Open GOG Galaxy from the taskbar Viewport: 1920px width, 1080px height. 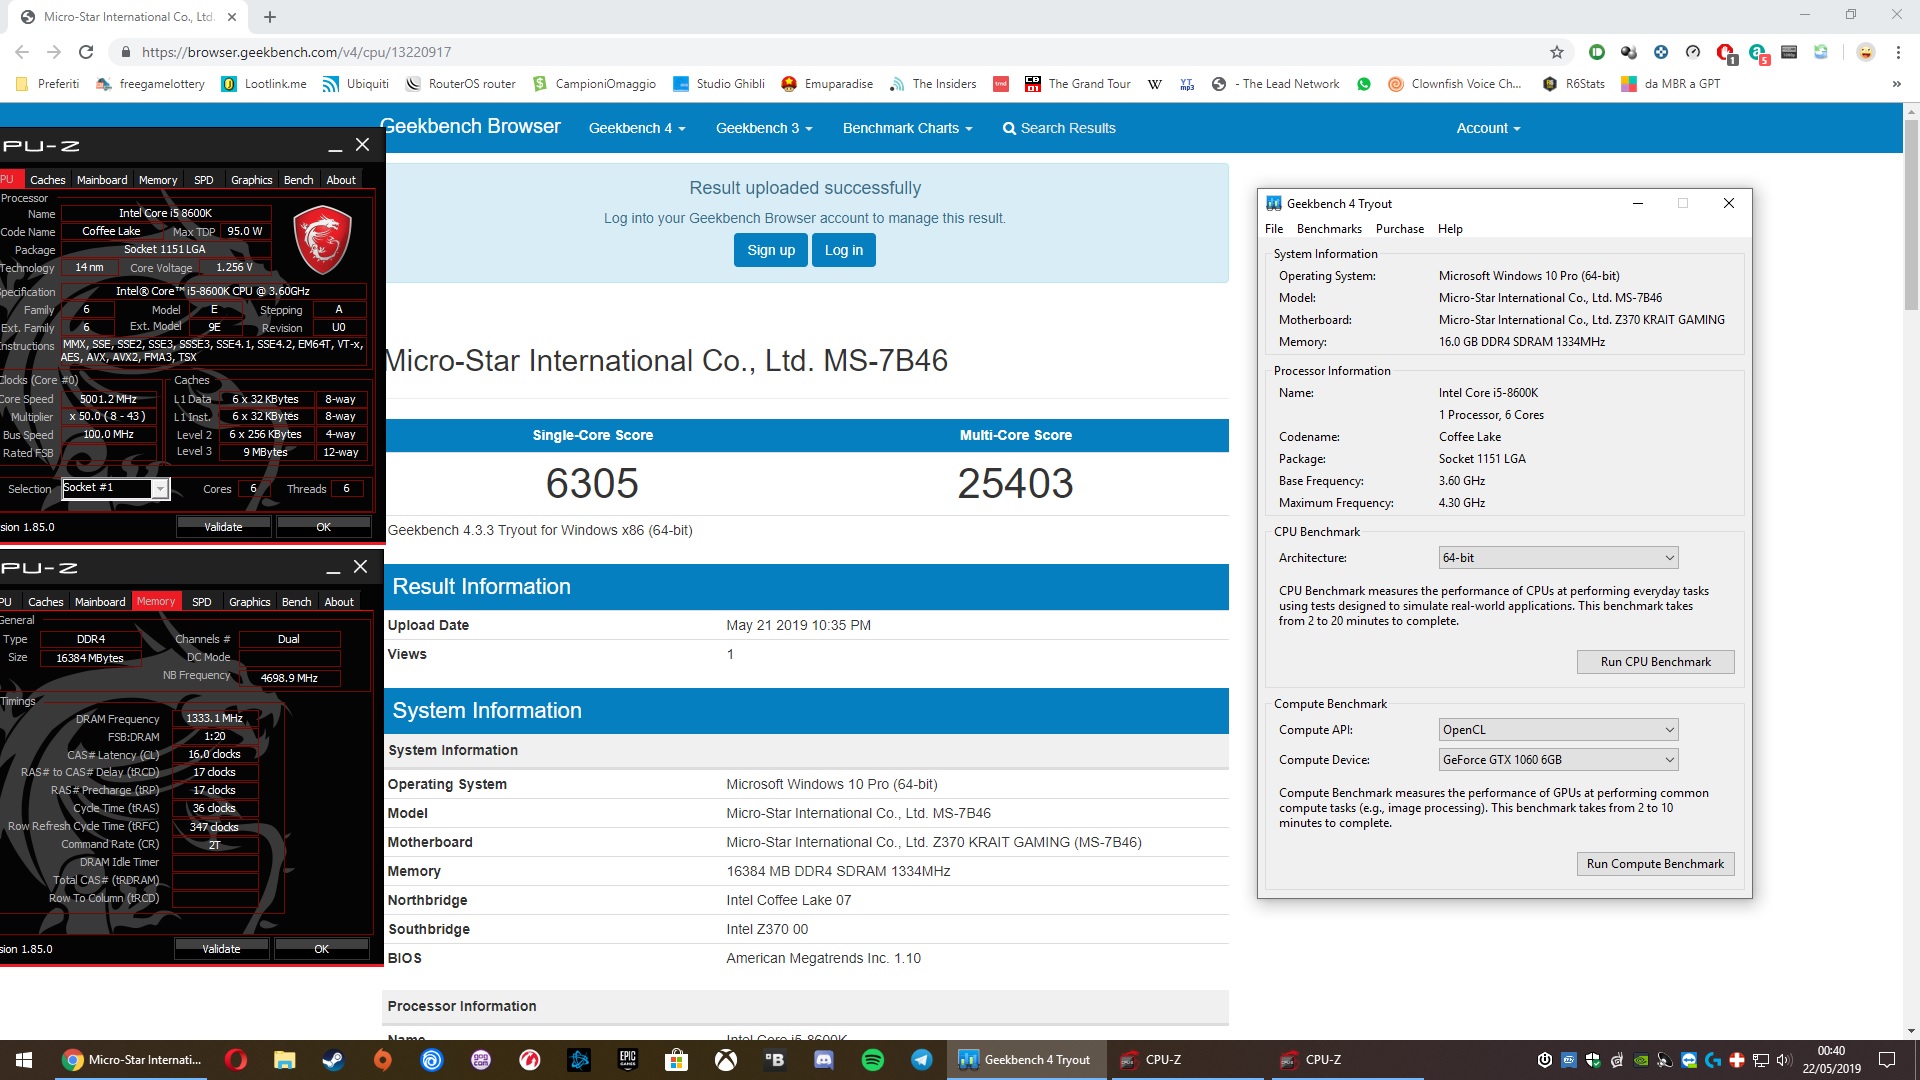tap(481, 1060)
